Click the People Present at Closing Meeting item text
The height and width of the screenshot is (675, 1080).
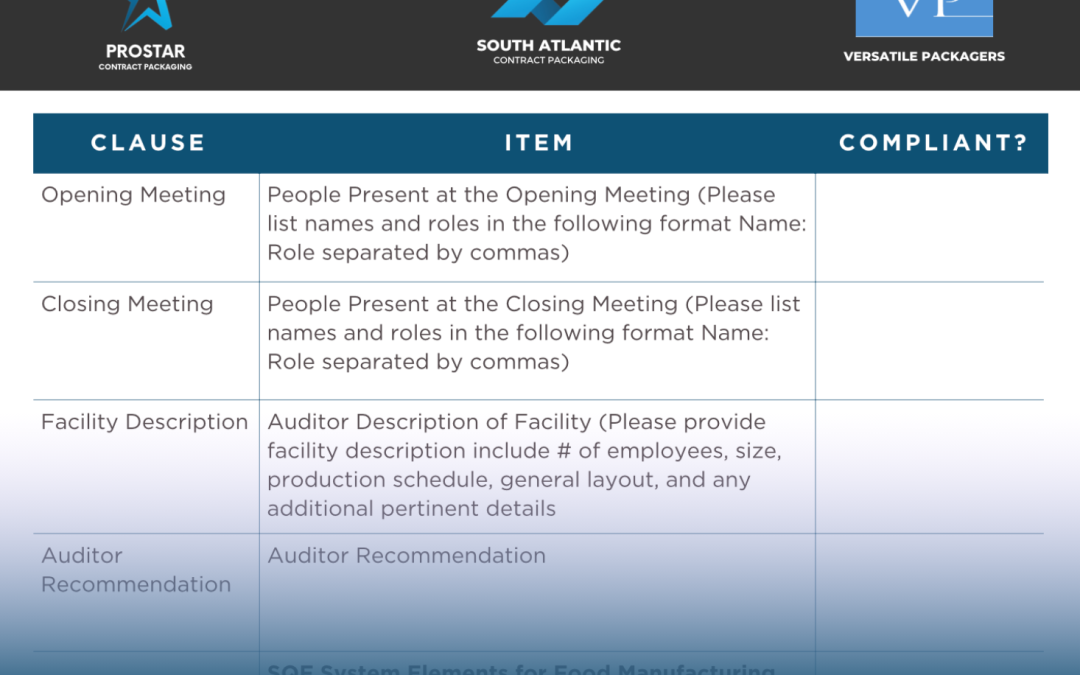tap(534, 333)
